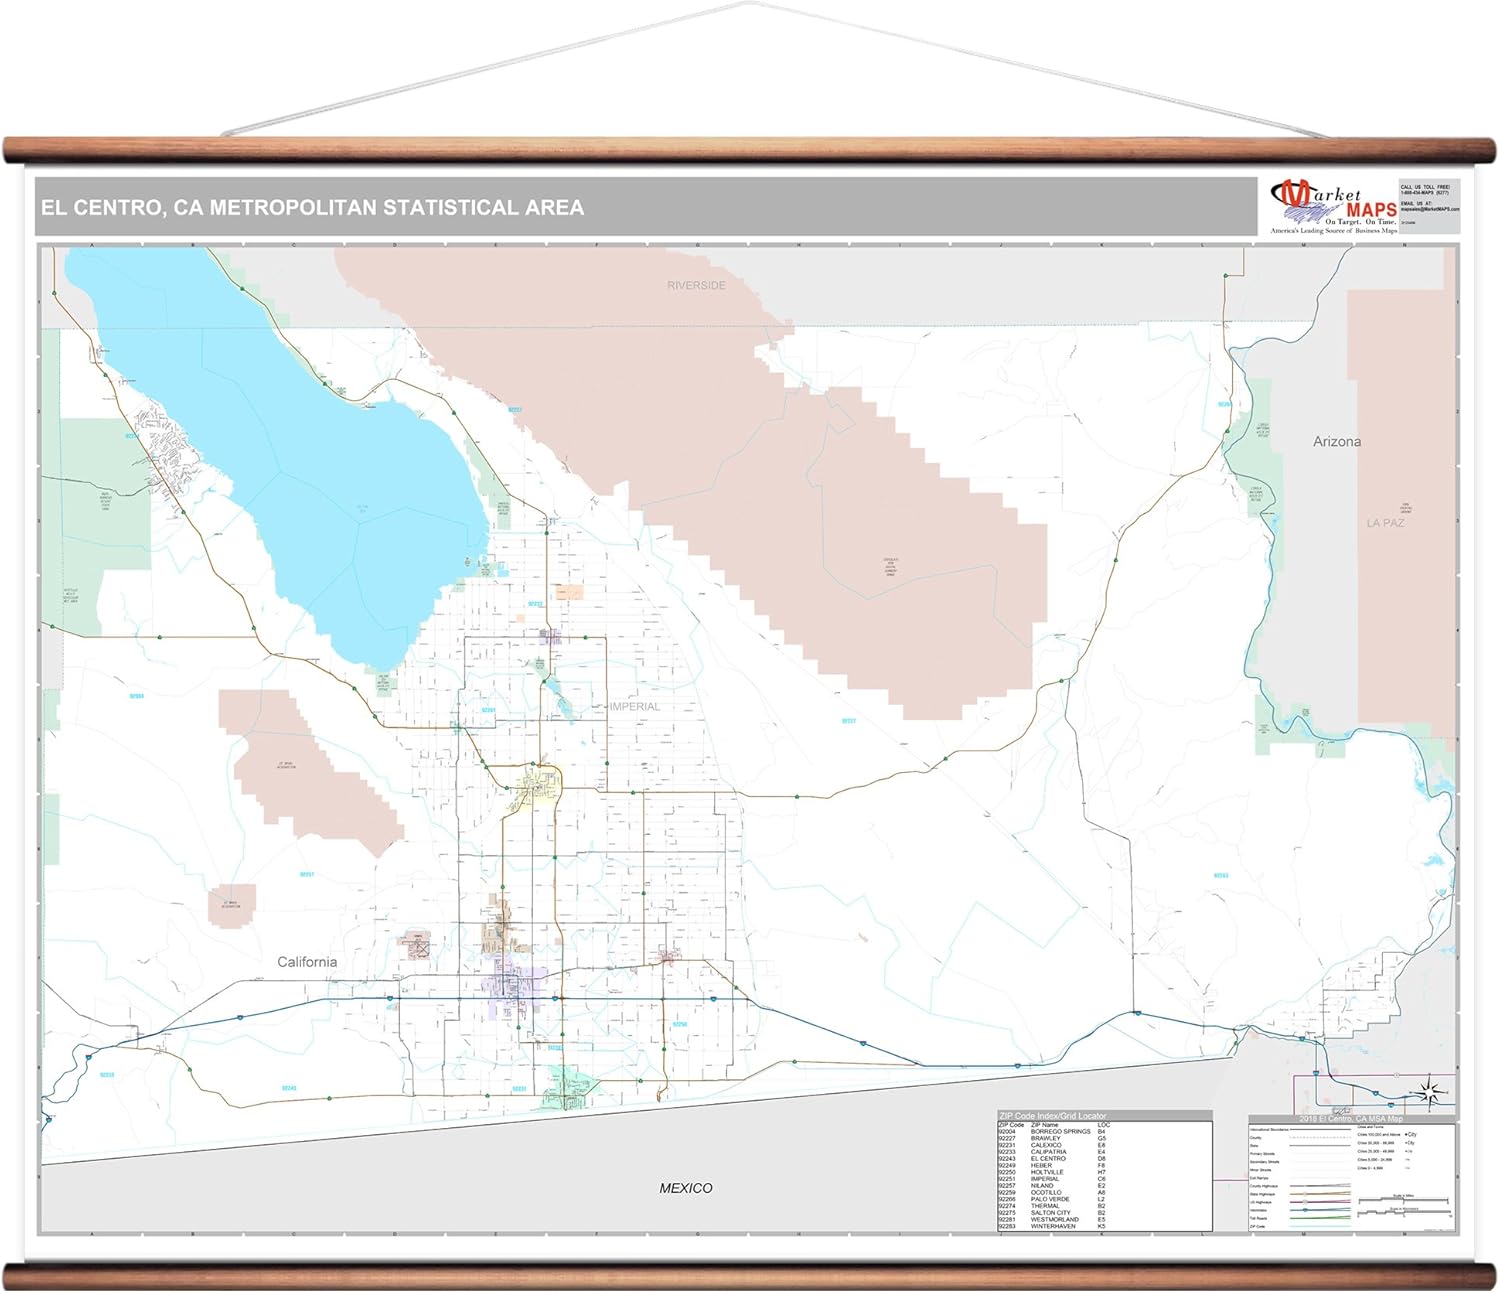Click the Interstate shield symbol in legend
Image resolution: width=1500 pixels, height=1293 pixels.
pos(1307,1210)
